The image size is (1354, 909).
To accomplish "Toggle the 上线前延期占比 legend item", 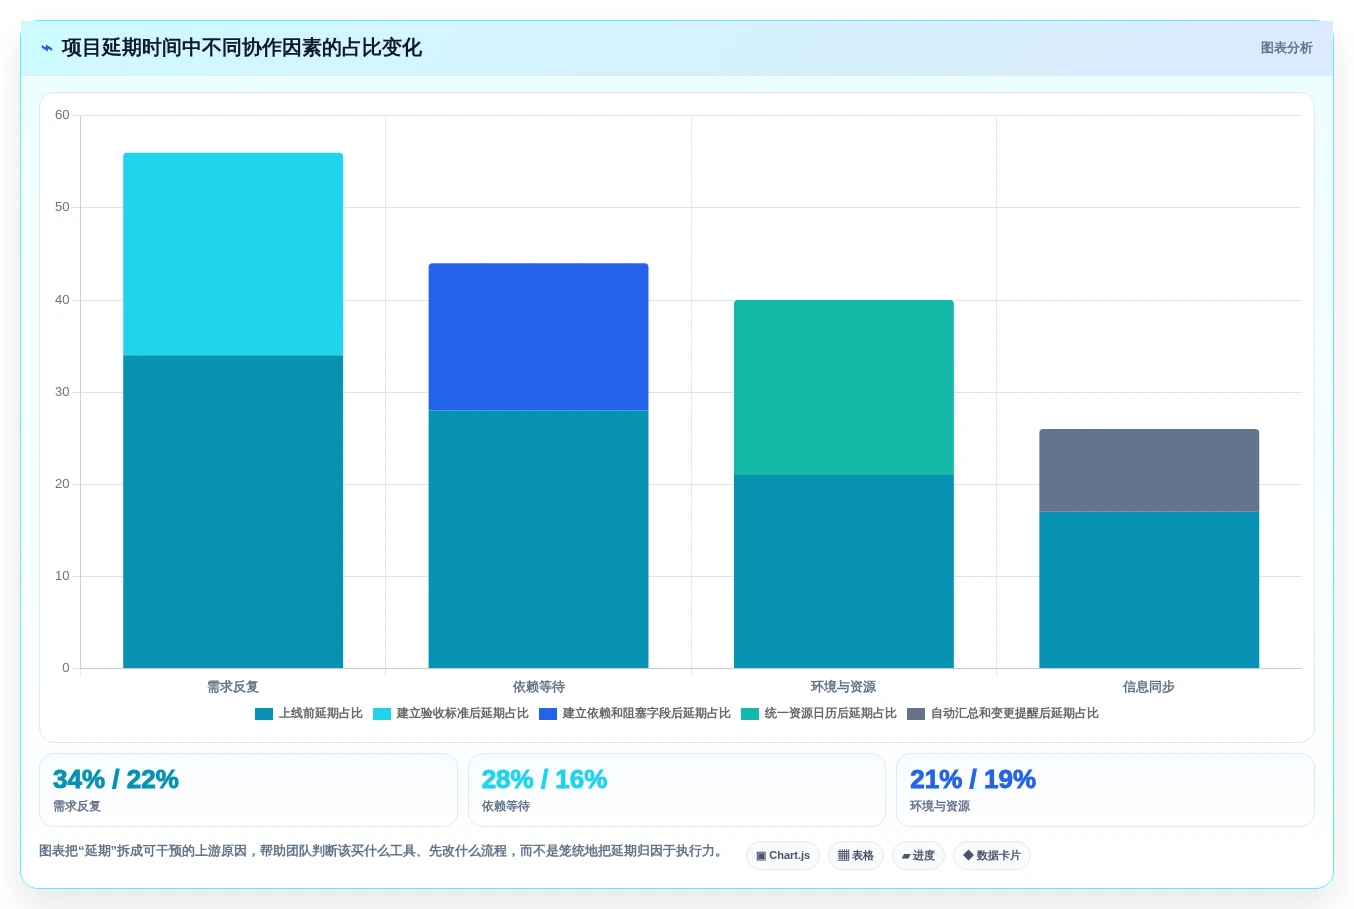I will tap(309, 713).
